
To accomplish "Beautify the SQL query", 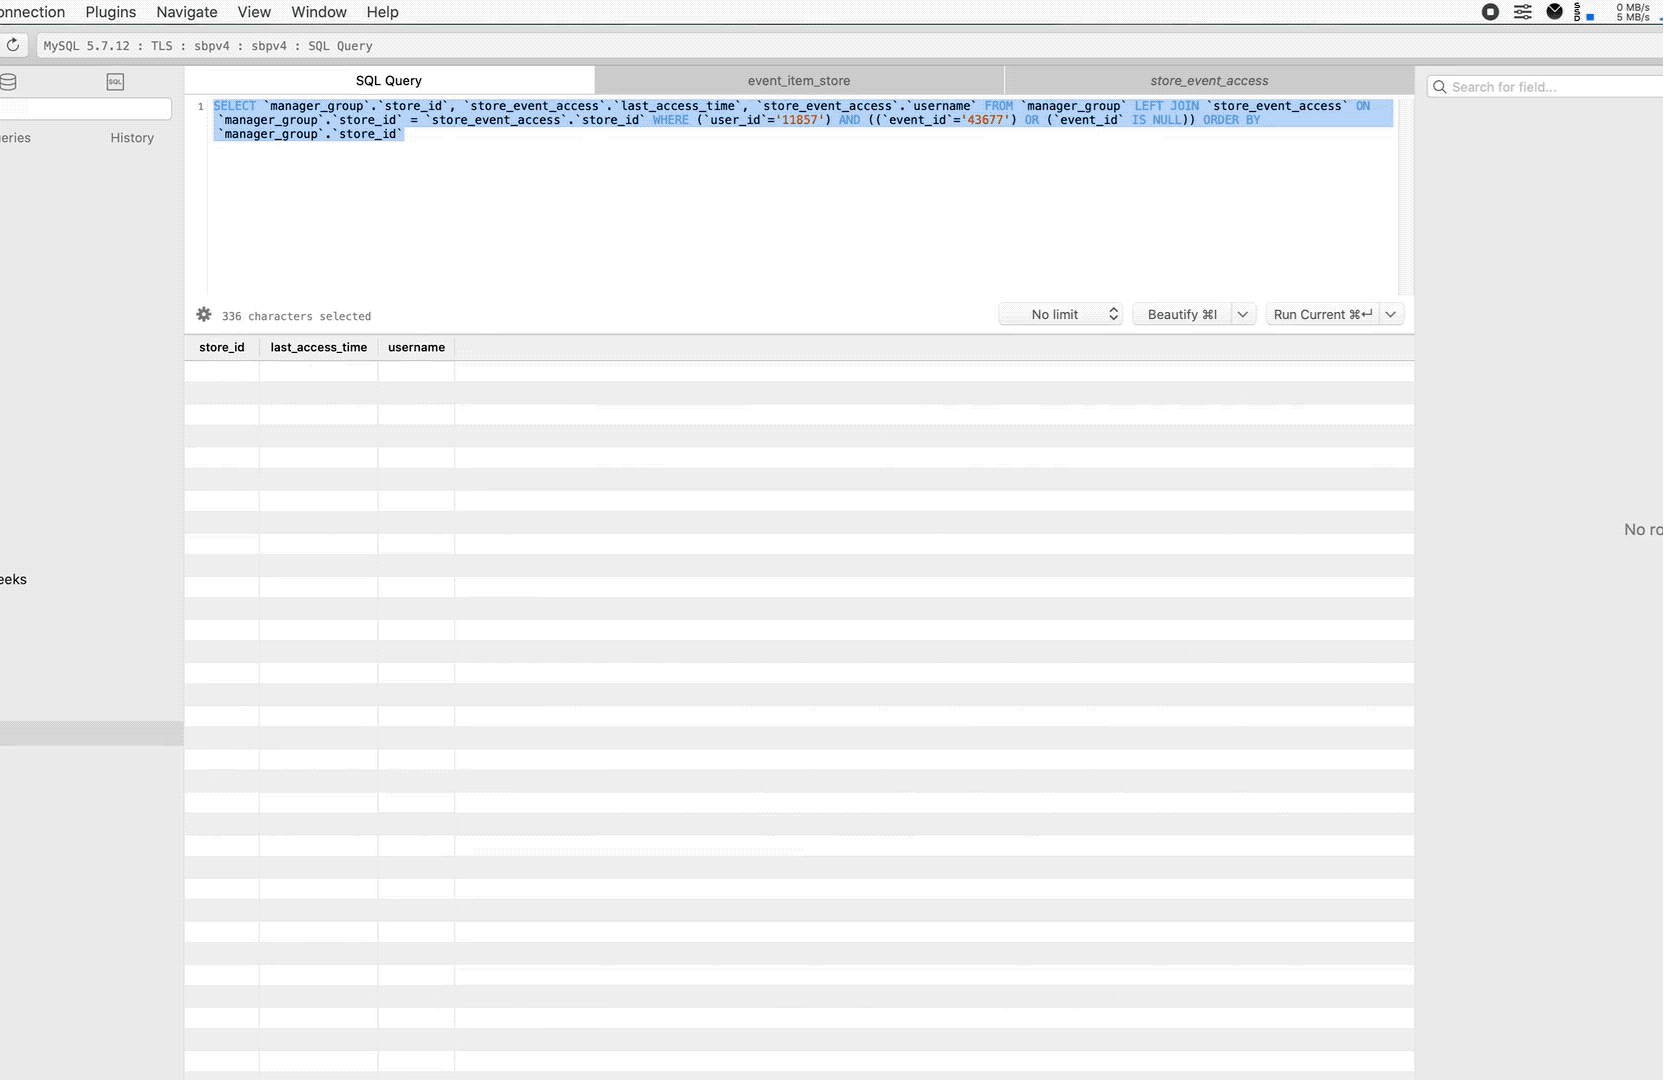I will pyautogui.click(x=1180, y=313).
